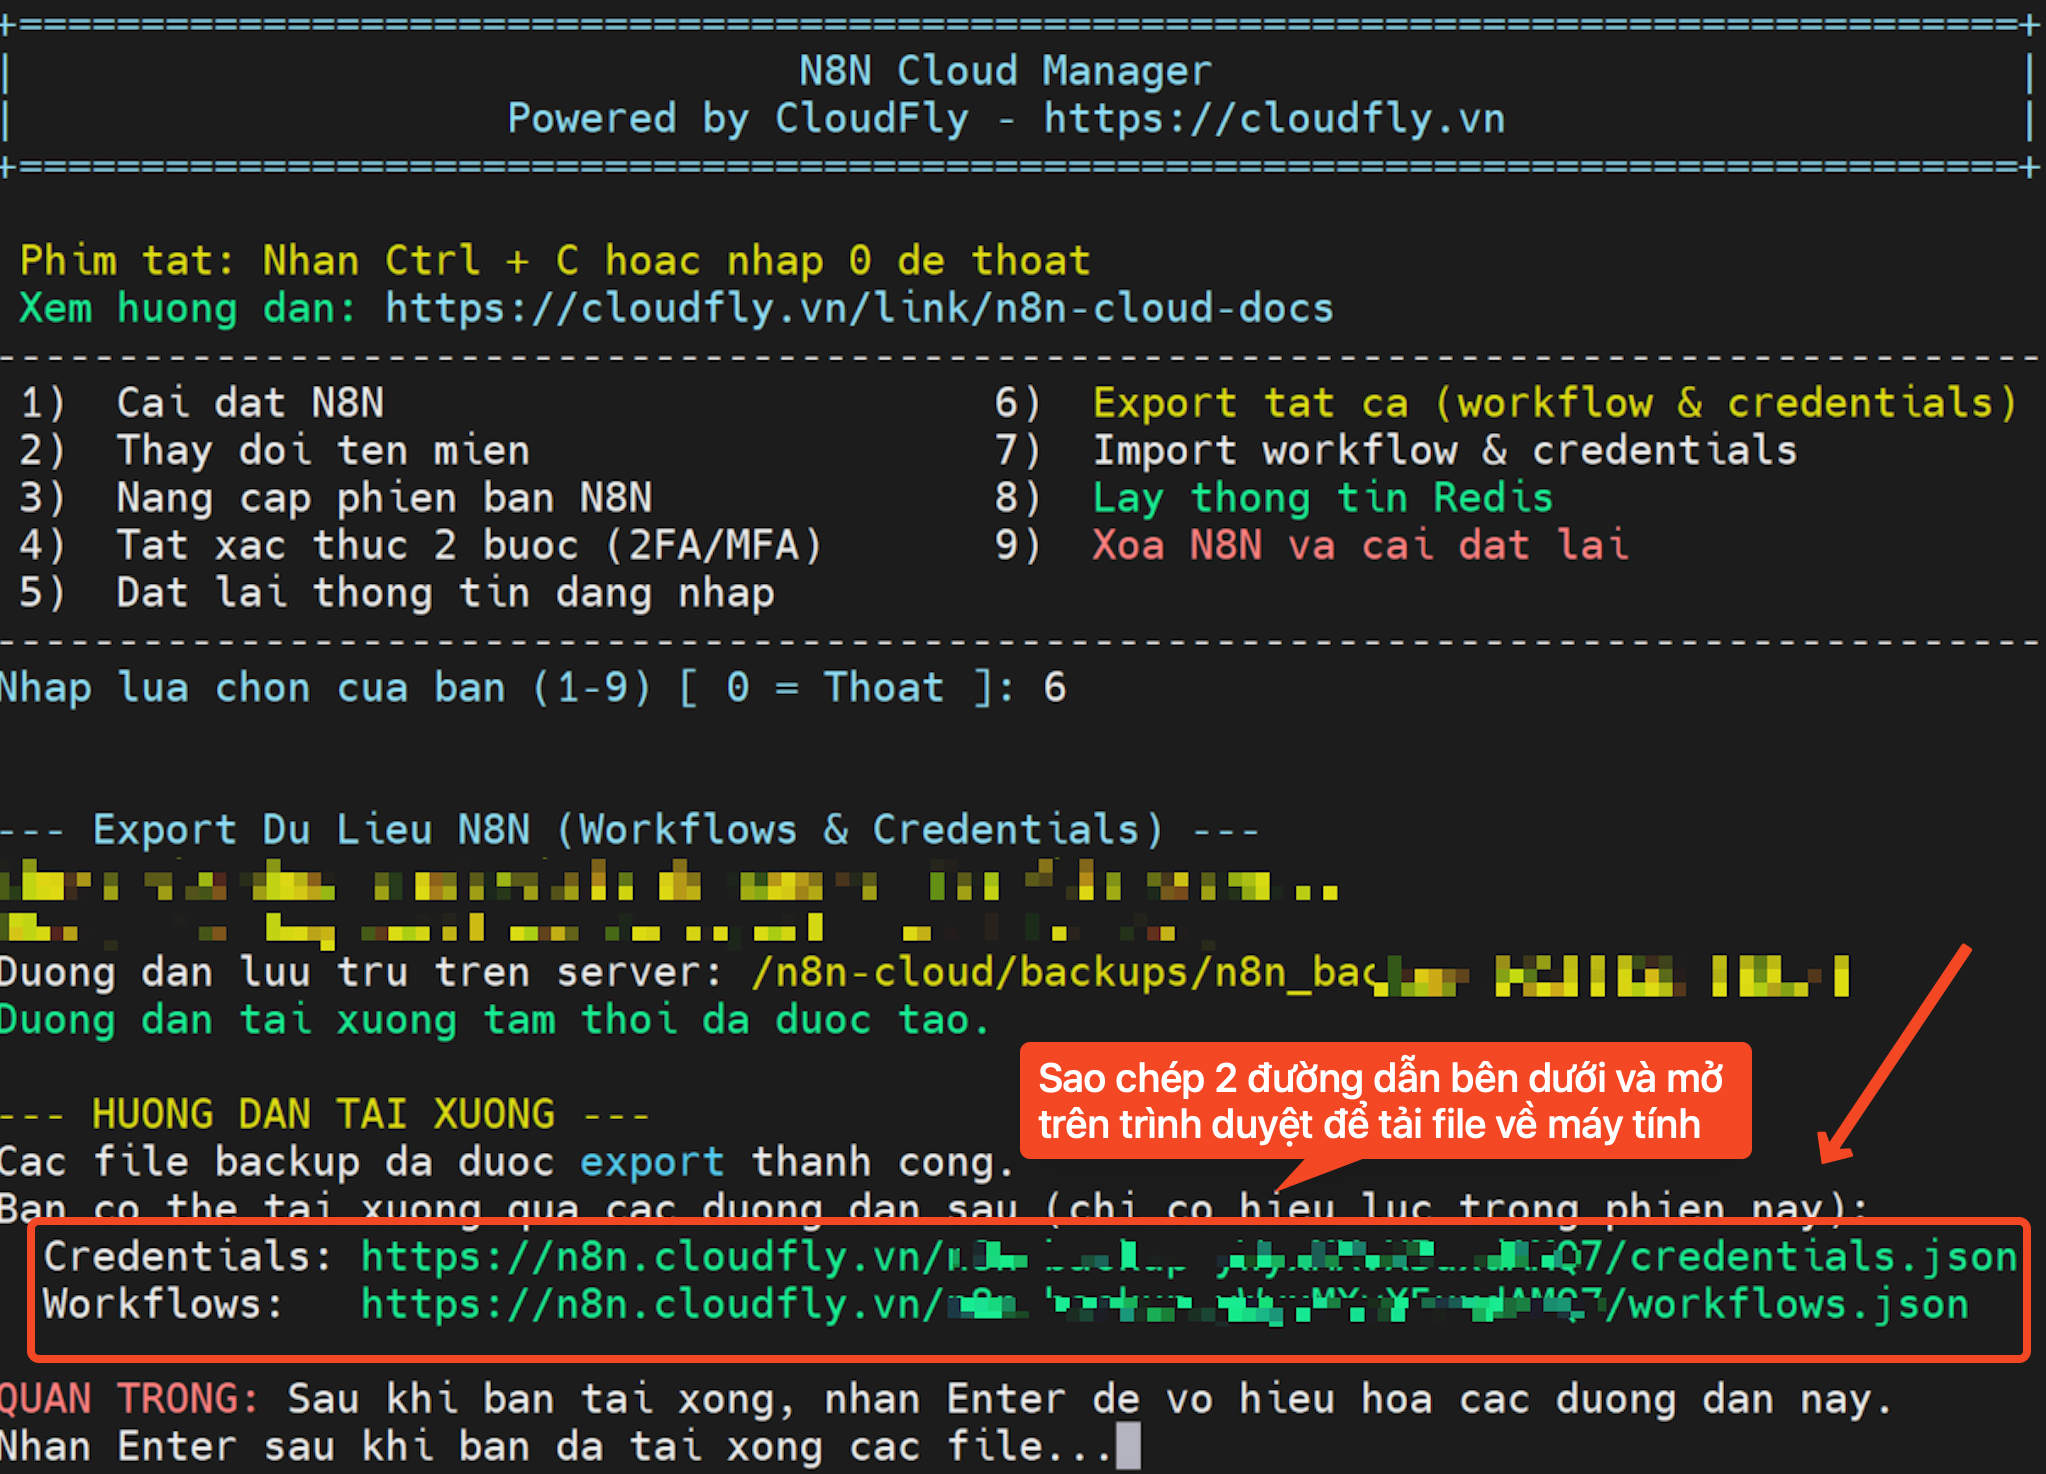Click the 'Credentials:' label
Image resolution: width=2046 pixels, height=1474 pixels.
click(x=188, y=1256)
